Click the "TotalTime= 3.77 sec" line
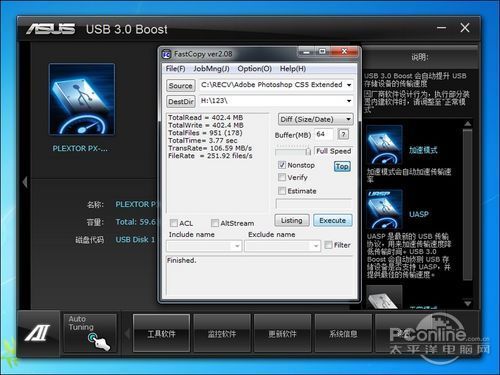This screenshot has width=500, height=375. pyautogui.click(x=203, y=140)
